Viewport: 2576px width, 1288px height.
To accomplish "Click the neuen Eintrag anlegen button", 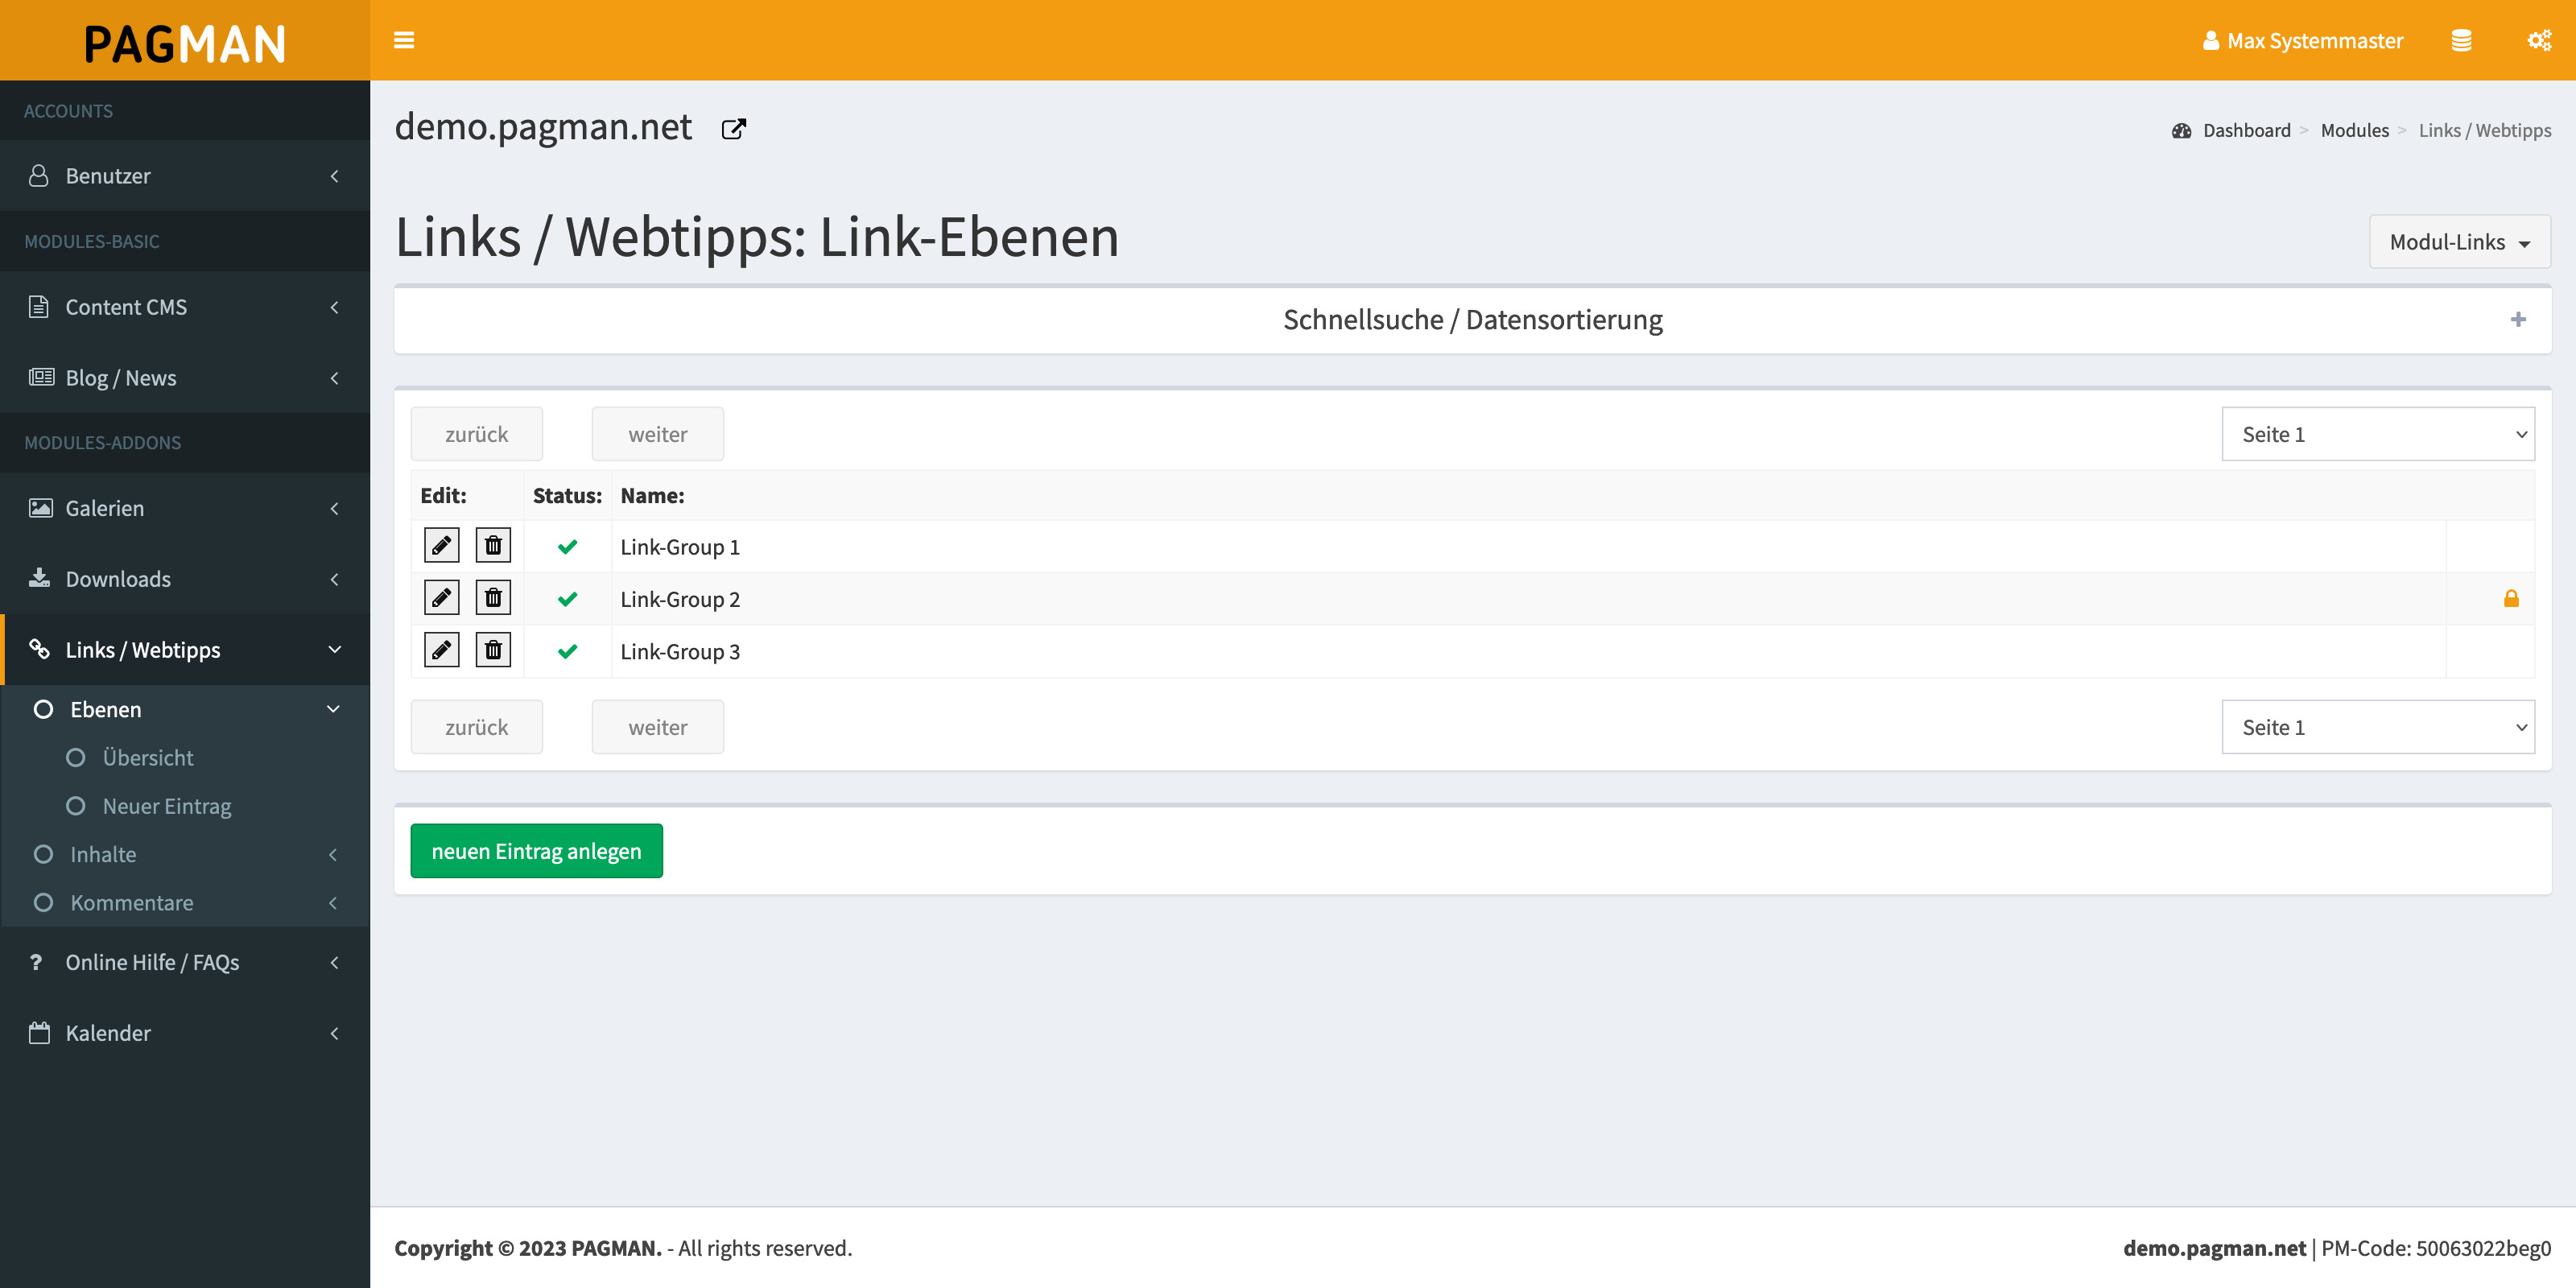I will coord(536,850).
